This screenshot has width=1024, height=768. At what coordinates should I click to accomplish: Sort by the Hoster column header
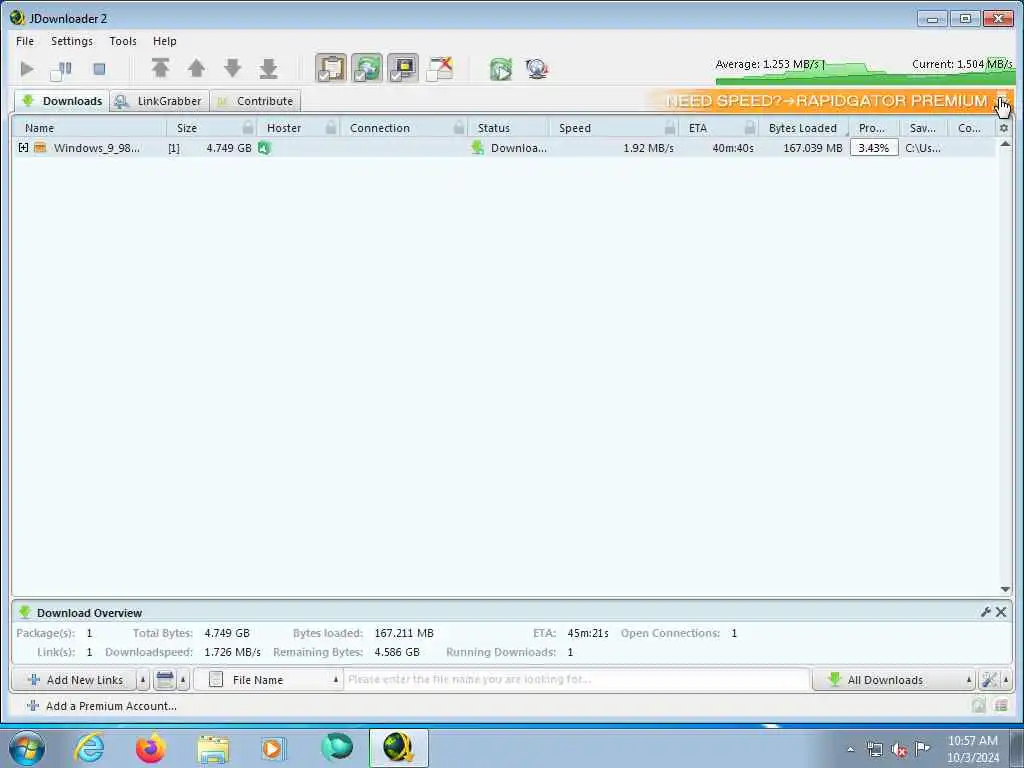284,128
